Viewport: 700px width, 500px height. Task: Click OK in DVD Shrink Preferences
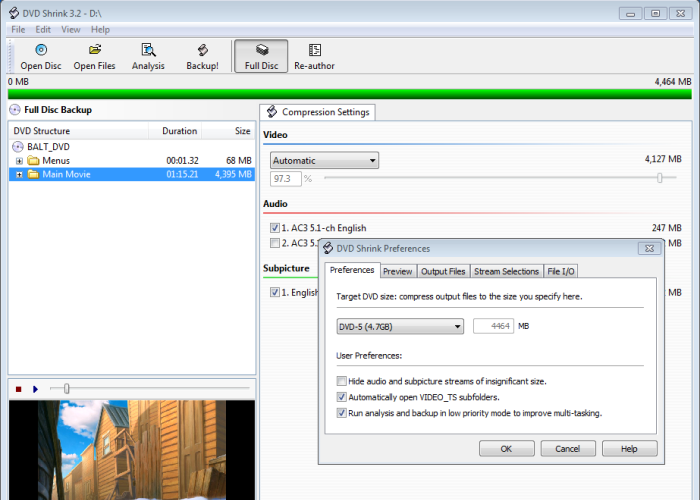[506, 449]
